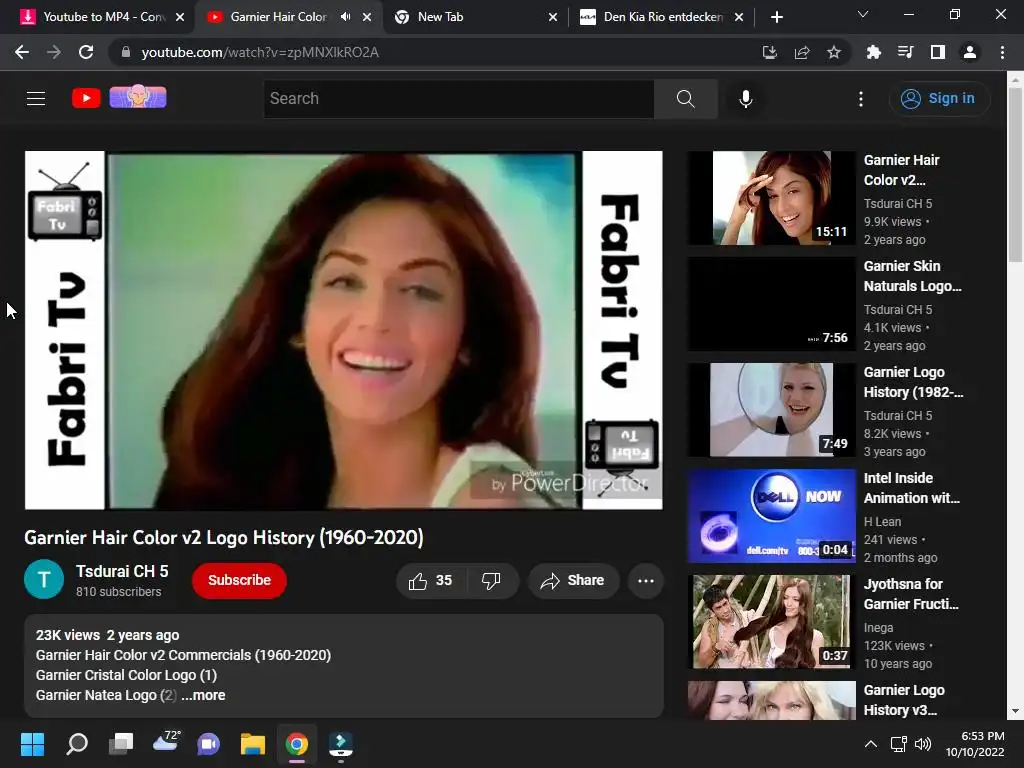Open the volume icon in the system tray
The height and width of the screenshot is (768, 1024).
(x=923, y=744)
